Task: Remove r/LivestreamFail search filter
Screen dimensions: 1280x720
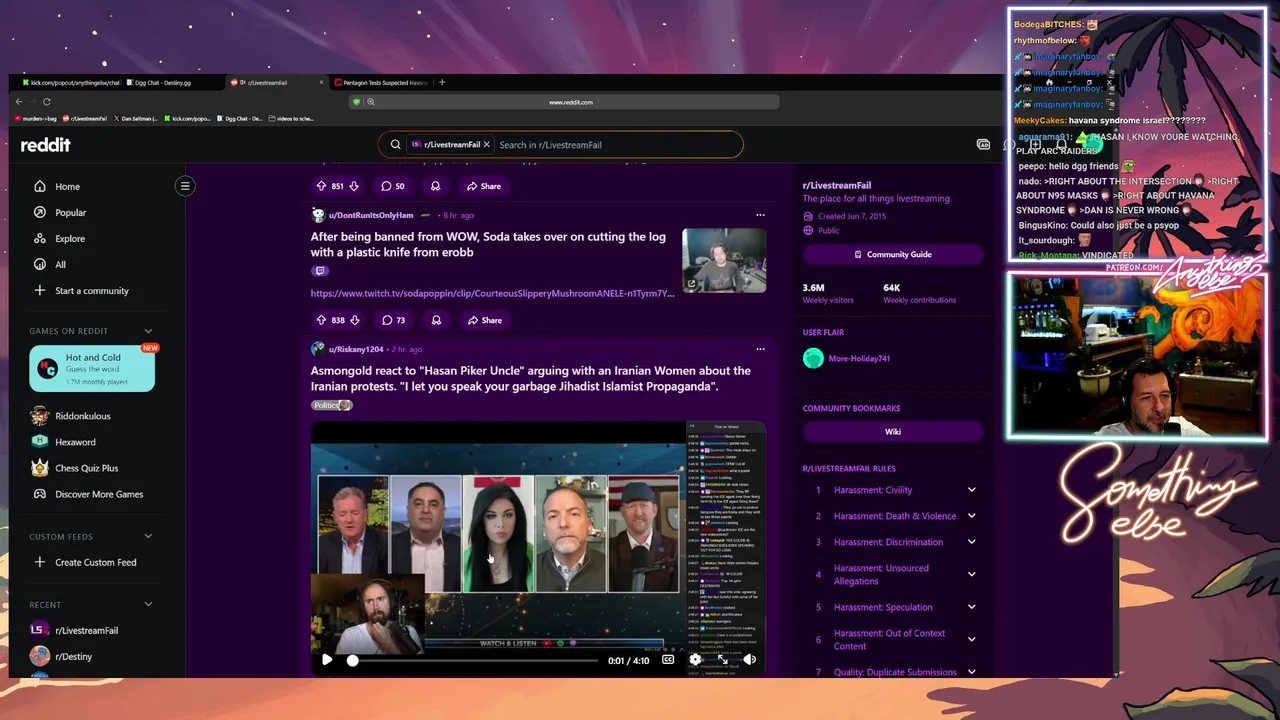Action: (487, 145)
